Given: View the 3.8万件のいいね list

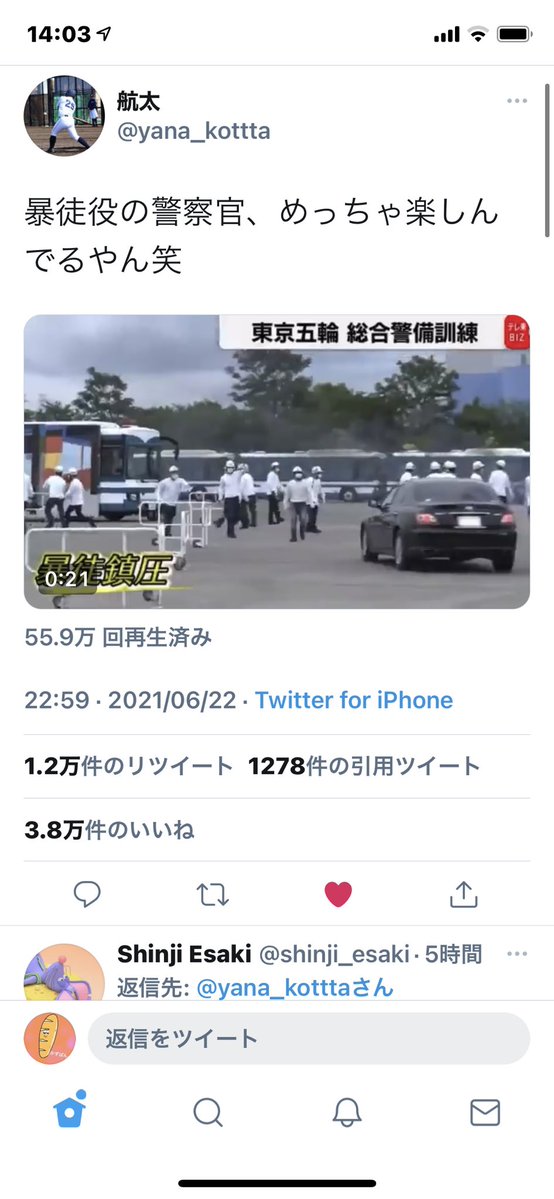Looking at the screenshot, I should pyautogui.click(x=109, y=830).
